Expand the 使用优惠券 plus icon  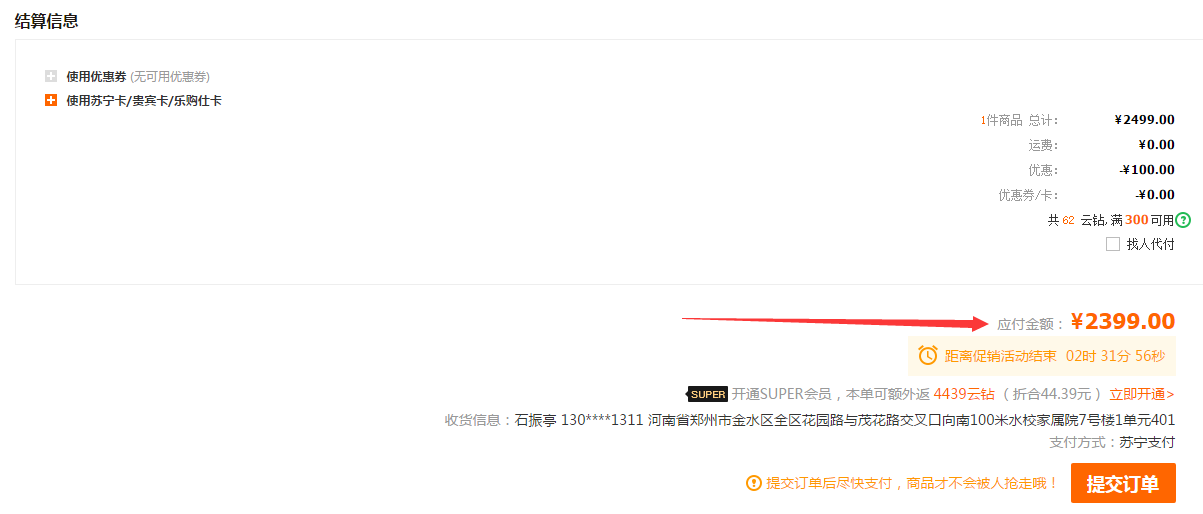(x=51, y=76)
